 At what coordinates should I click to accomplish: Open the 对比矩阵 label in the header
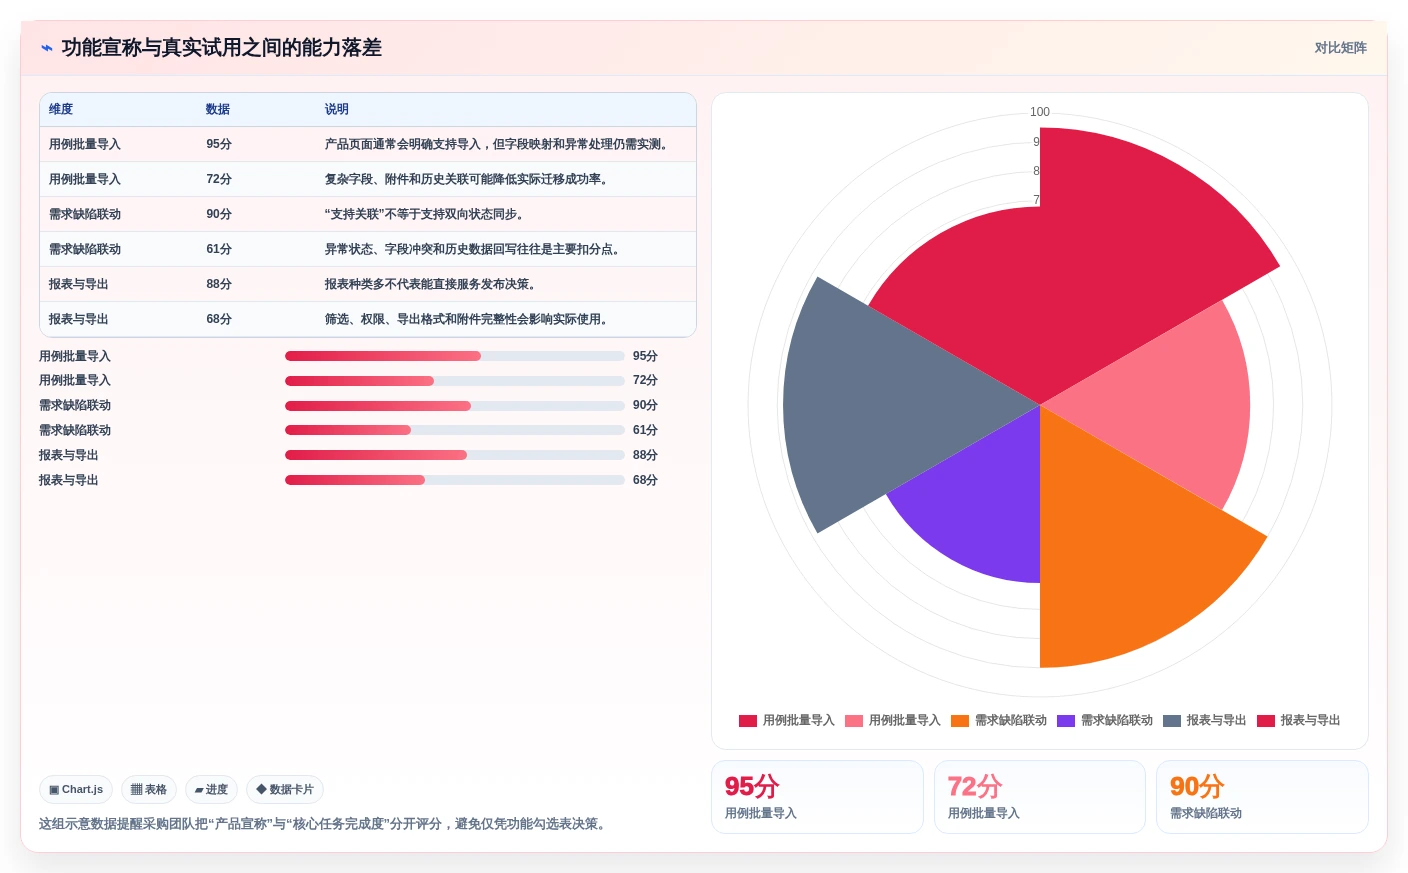1340,48
